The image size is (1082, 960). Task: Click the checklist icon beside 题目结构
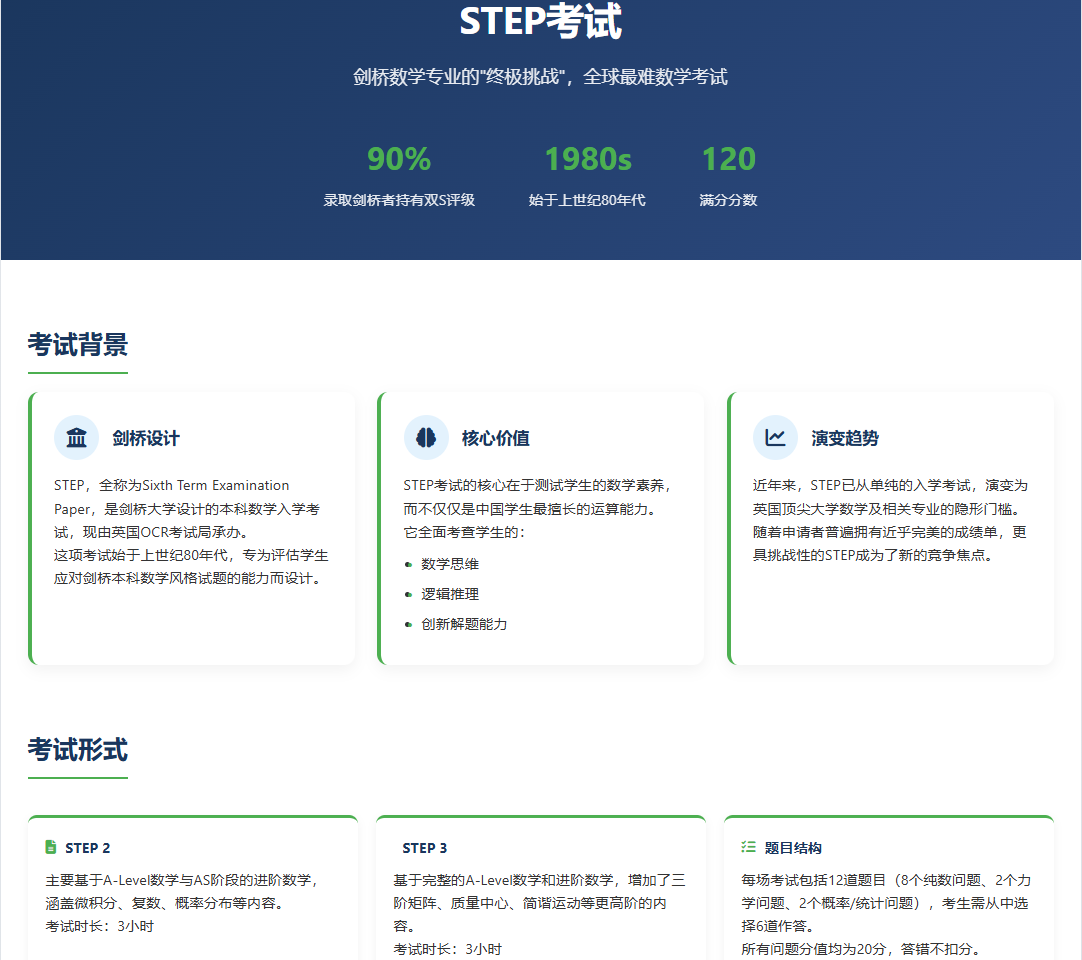point(748,848)
